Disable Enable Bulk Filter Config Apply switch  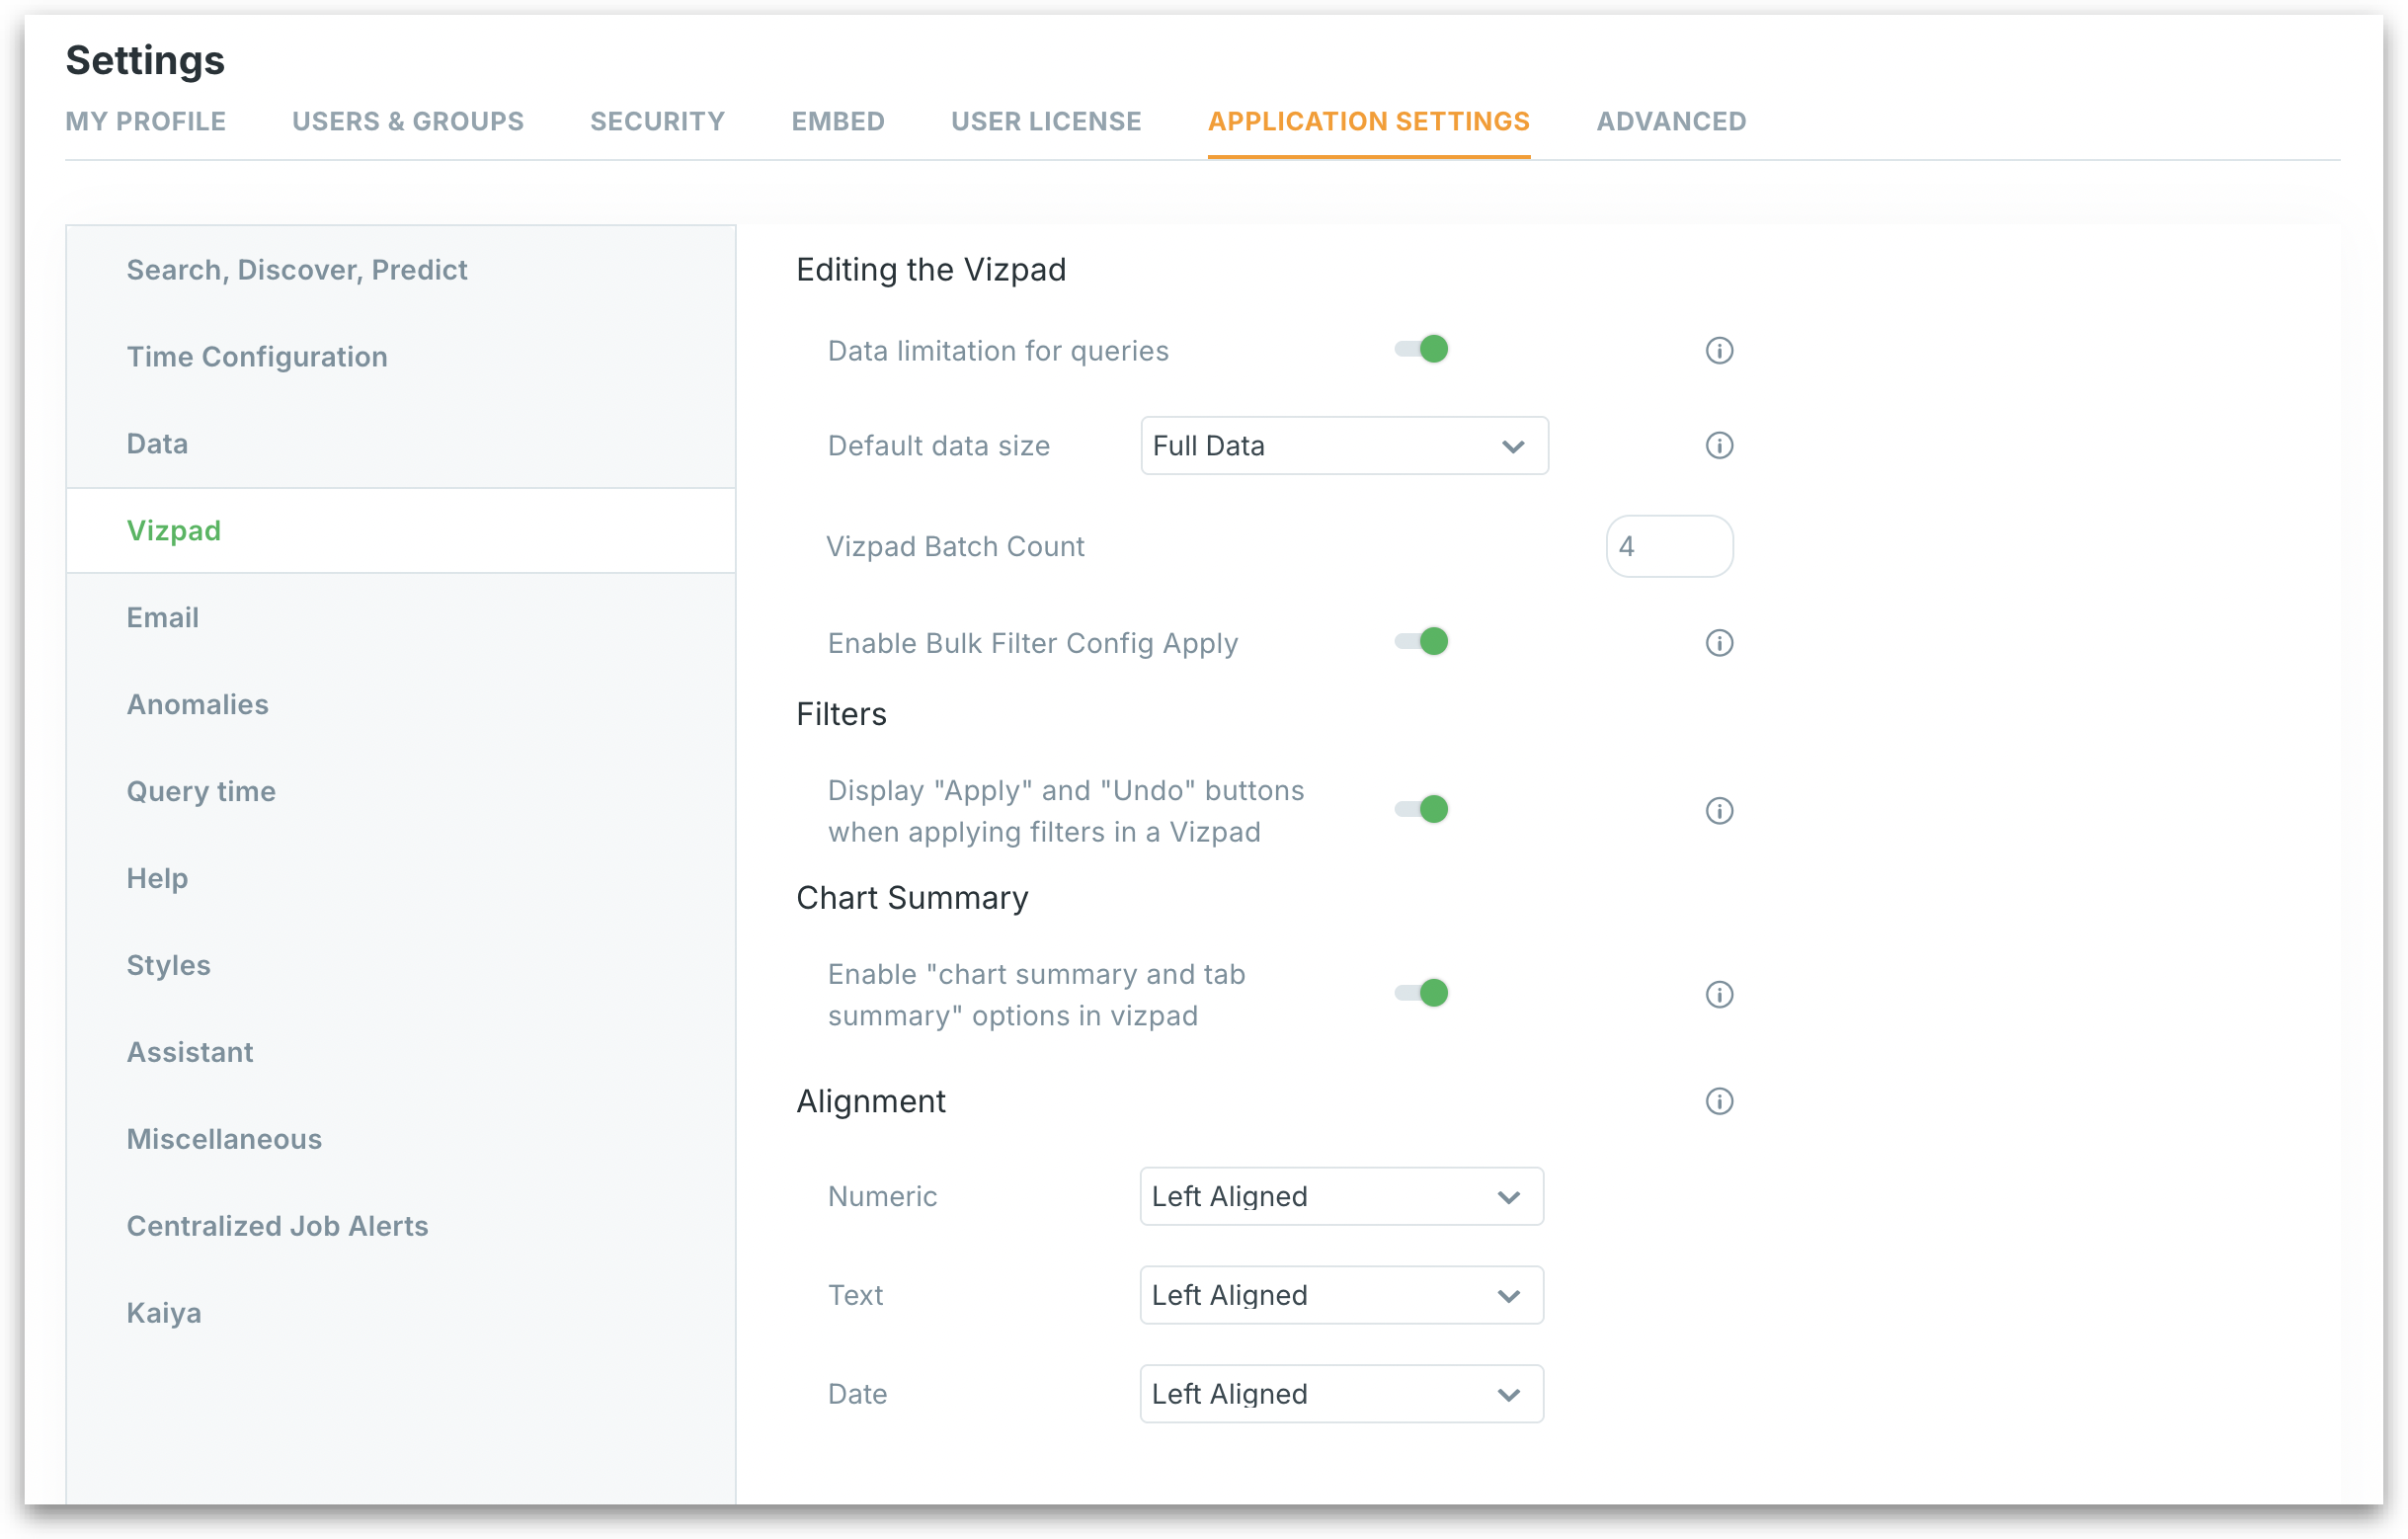(x=1422, y=642)
